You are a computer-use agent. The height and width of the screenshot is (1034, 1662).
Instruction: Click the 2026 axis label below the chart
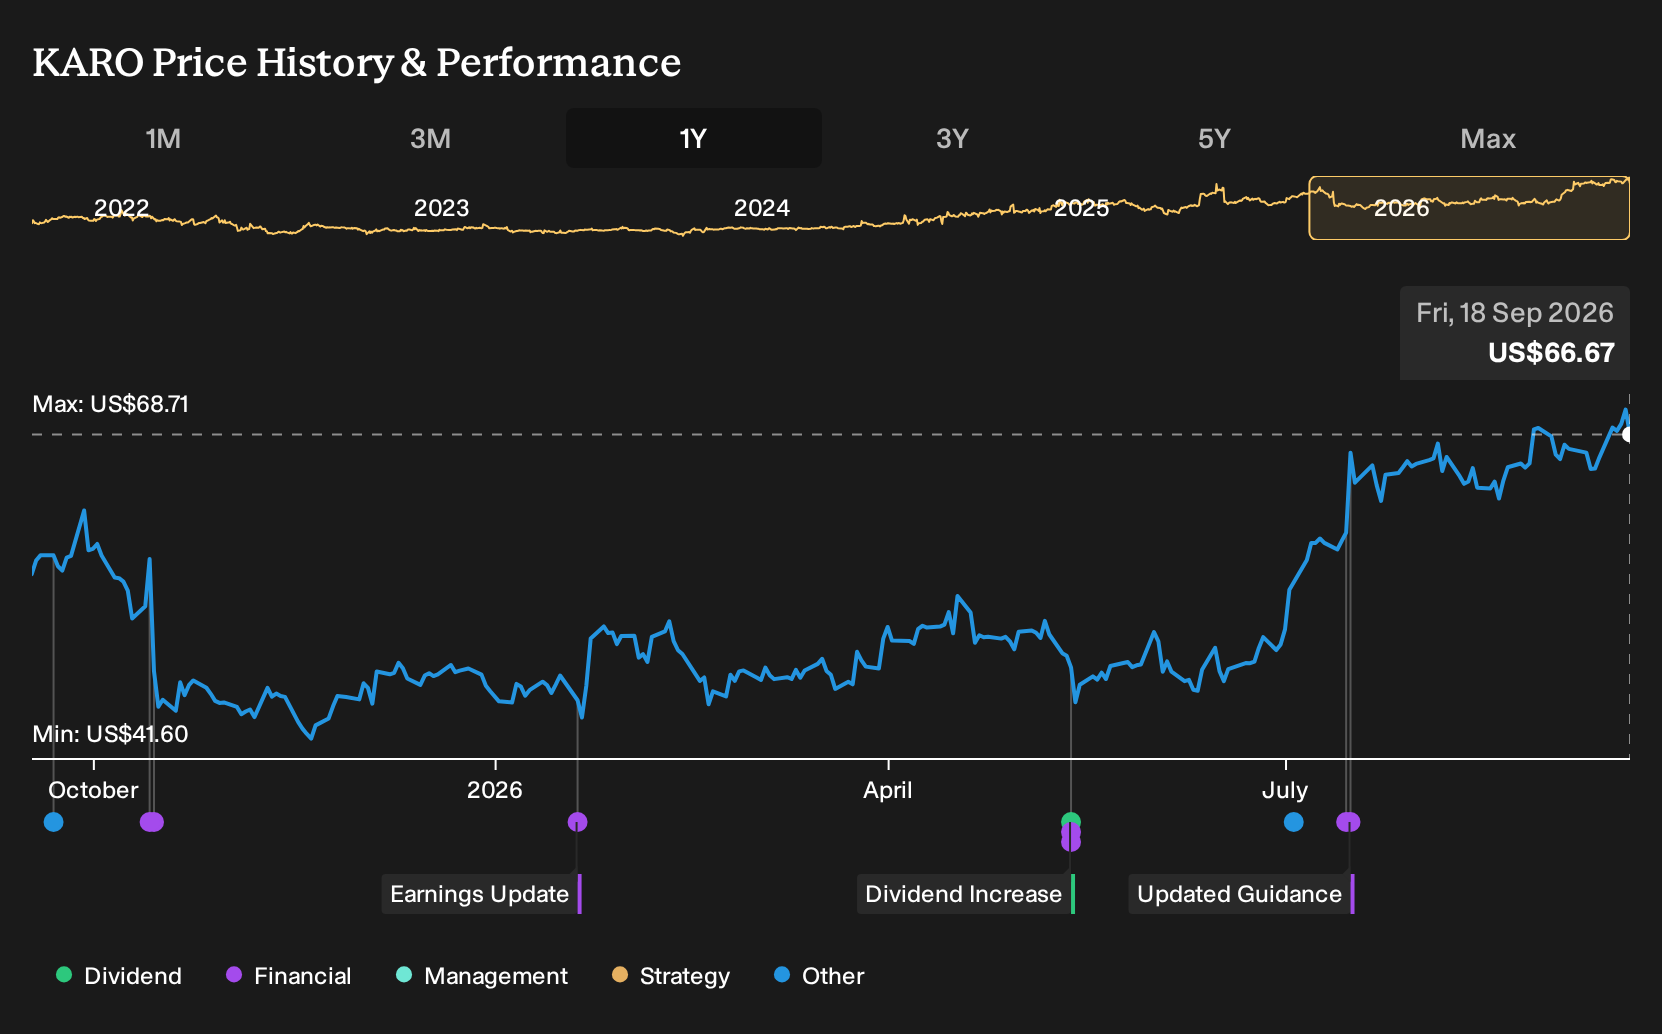click(495, 790)
